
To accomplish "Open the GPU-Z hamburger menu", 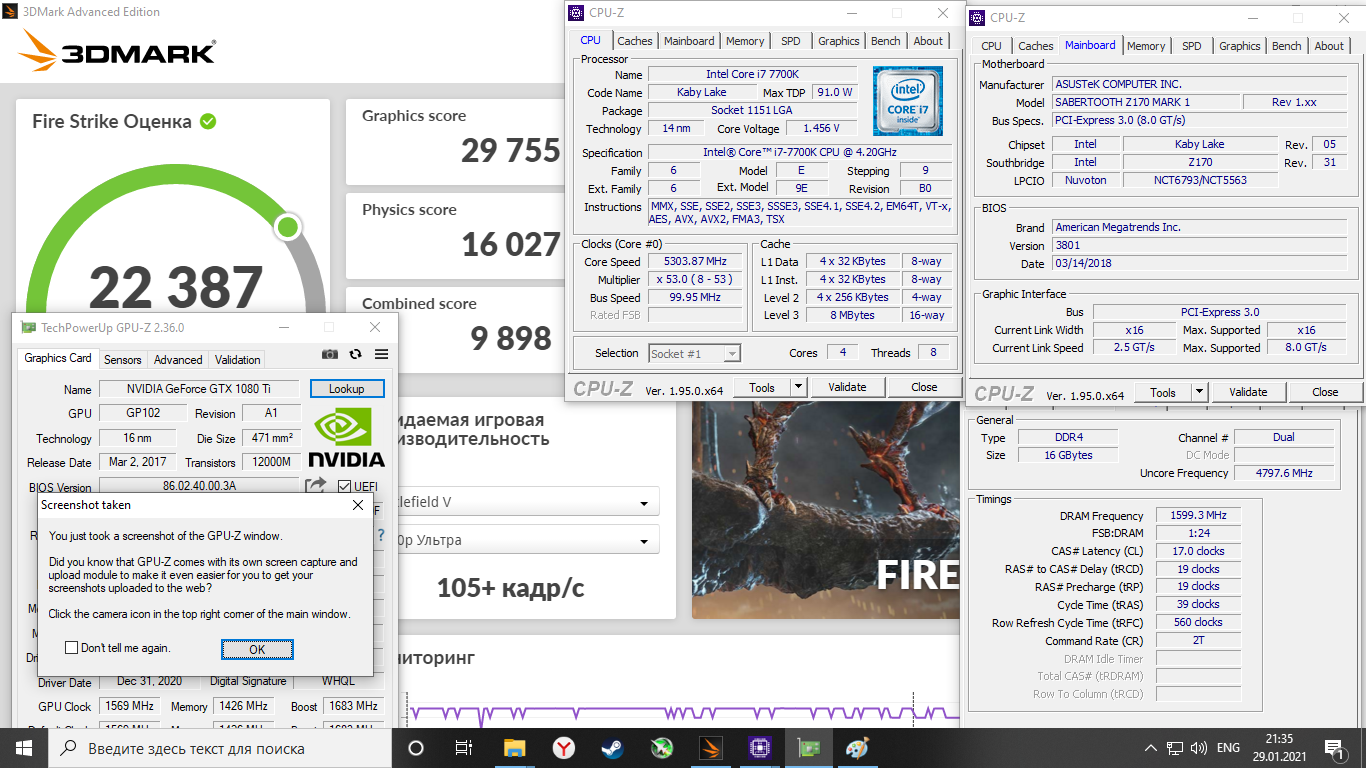I will [381, 354].
